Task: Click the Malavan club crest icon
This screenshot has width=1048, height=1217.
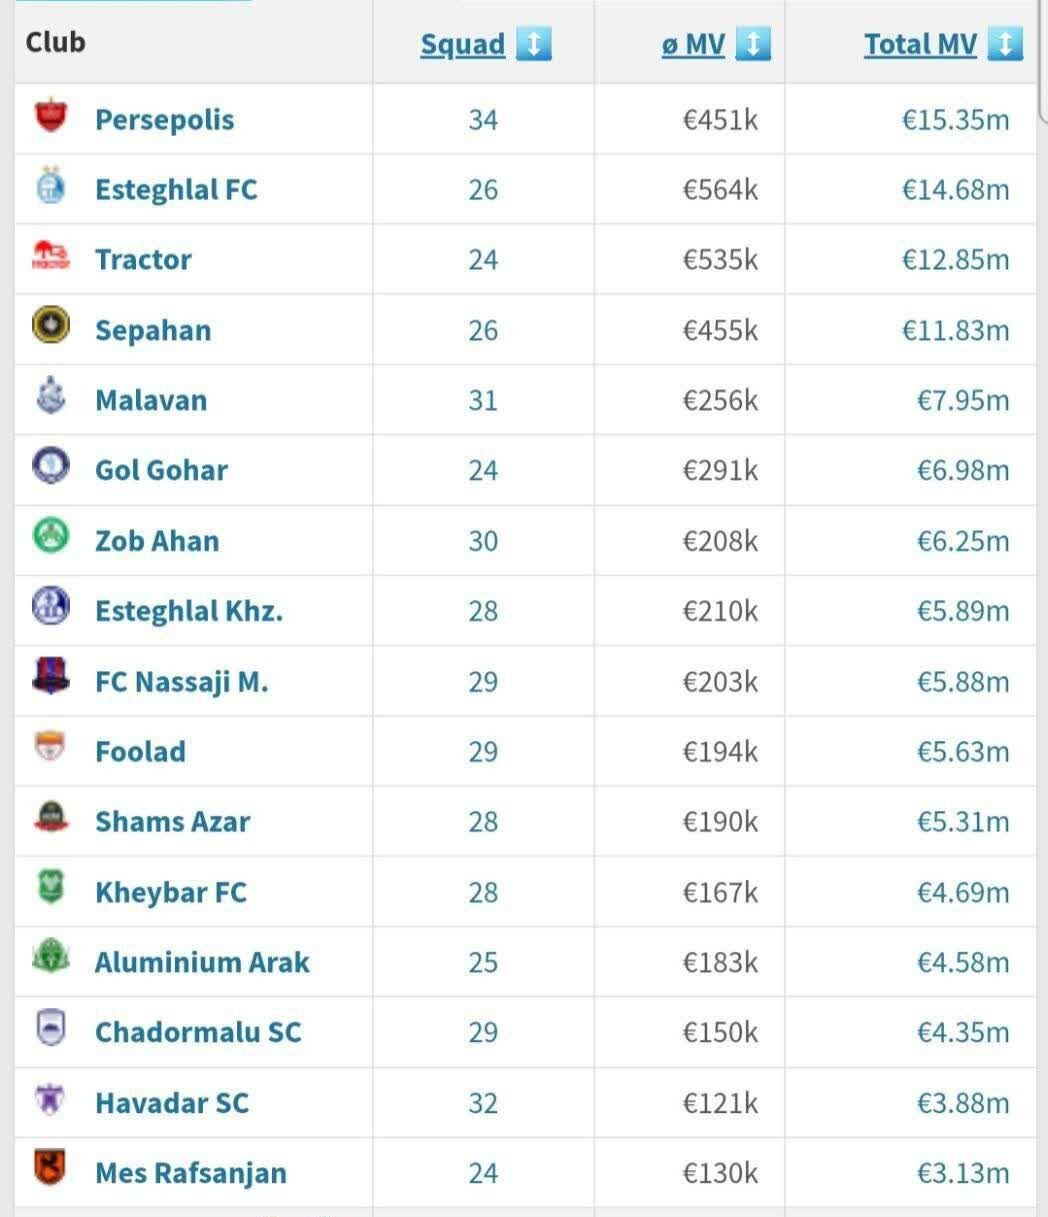Action: tap(50, 397)
